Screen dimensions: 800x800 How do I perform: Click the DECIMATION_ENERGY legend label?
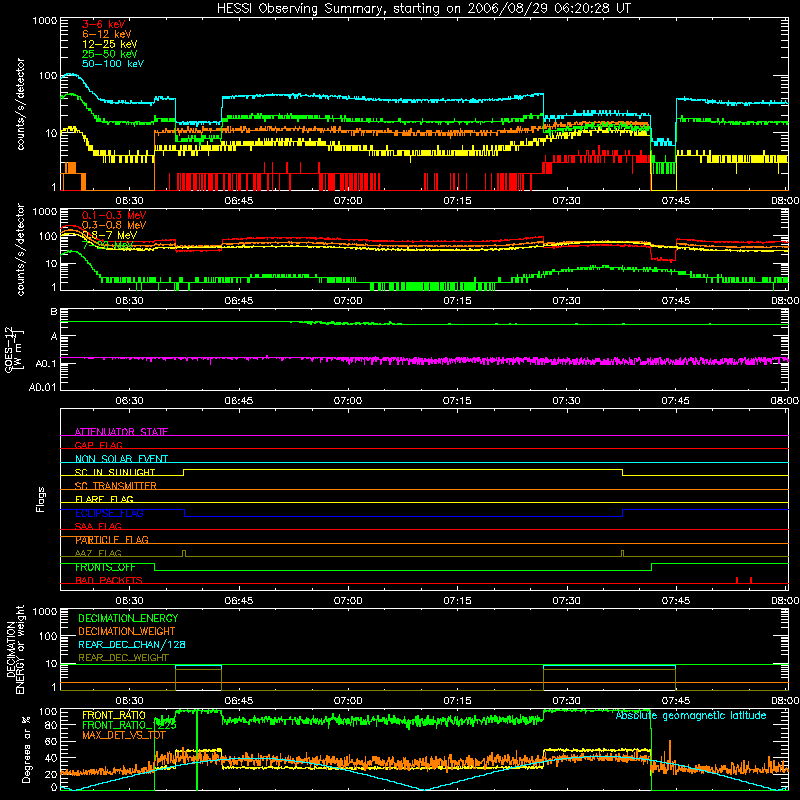point(128,618)
